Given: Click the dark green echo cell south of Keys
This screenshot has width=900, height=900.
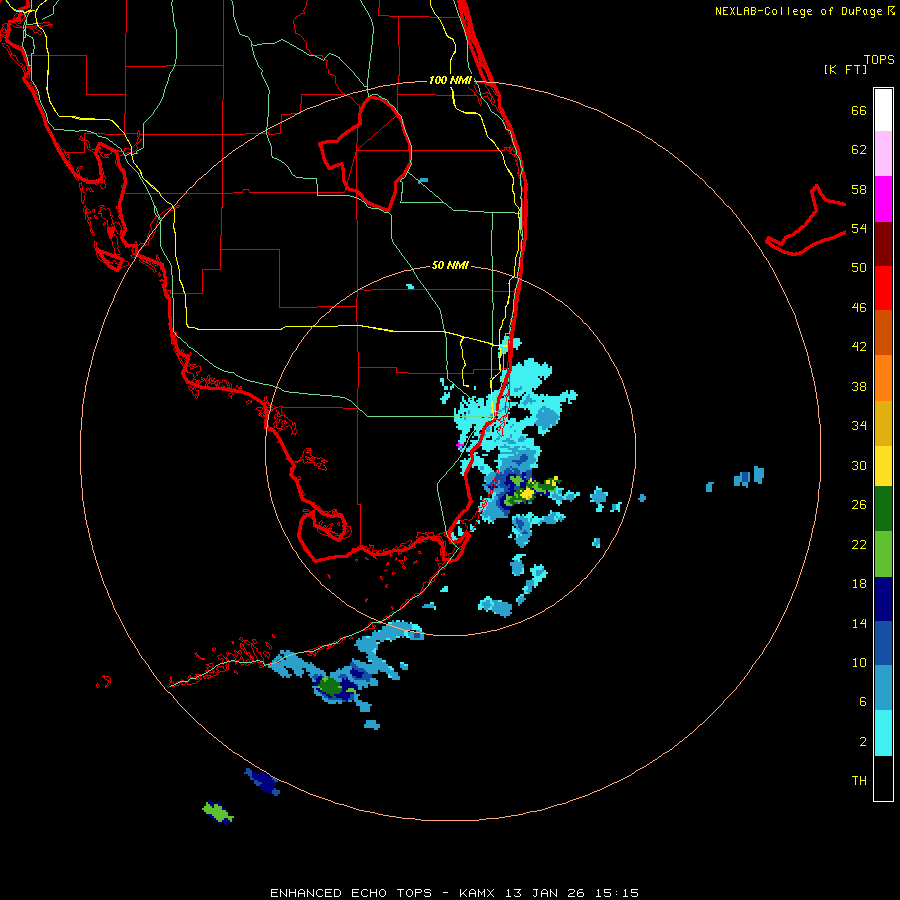Looking at the screenshot, I should click(x=329, y=685).
